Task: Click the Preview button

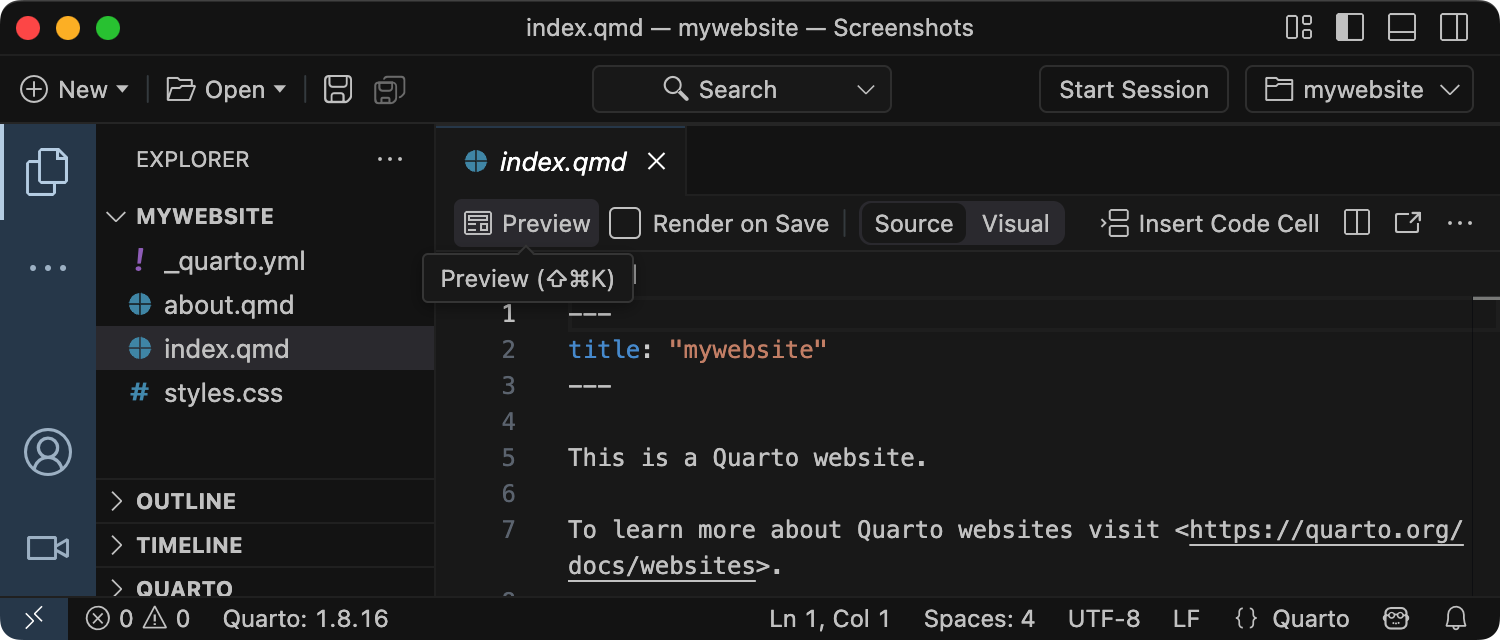Action: tap(528, 223)
